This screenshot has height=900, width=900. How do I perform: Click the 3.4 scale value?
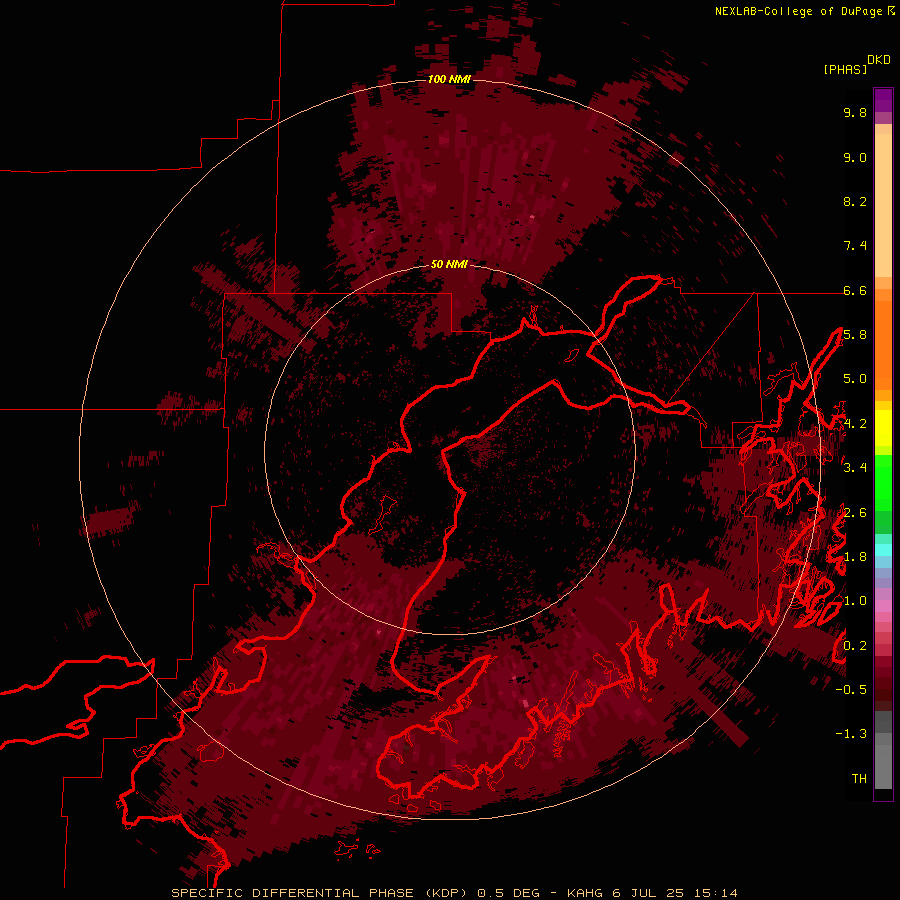(855, 468)
